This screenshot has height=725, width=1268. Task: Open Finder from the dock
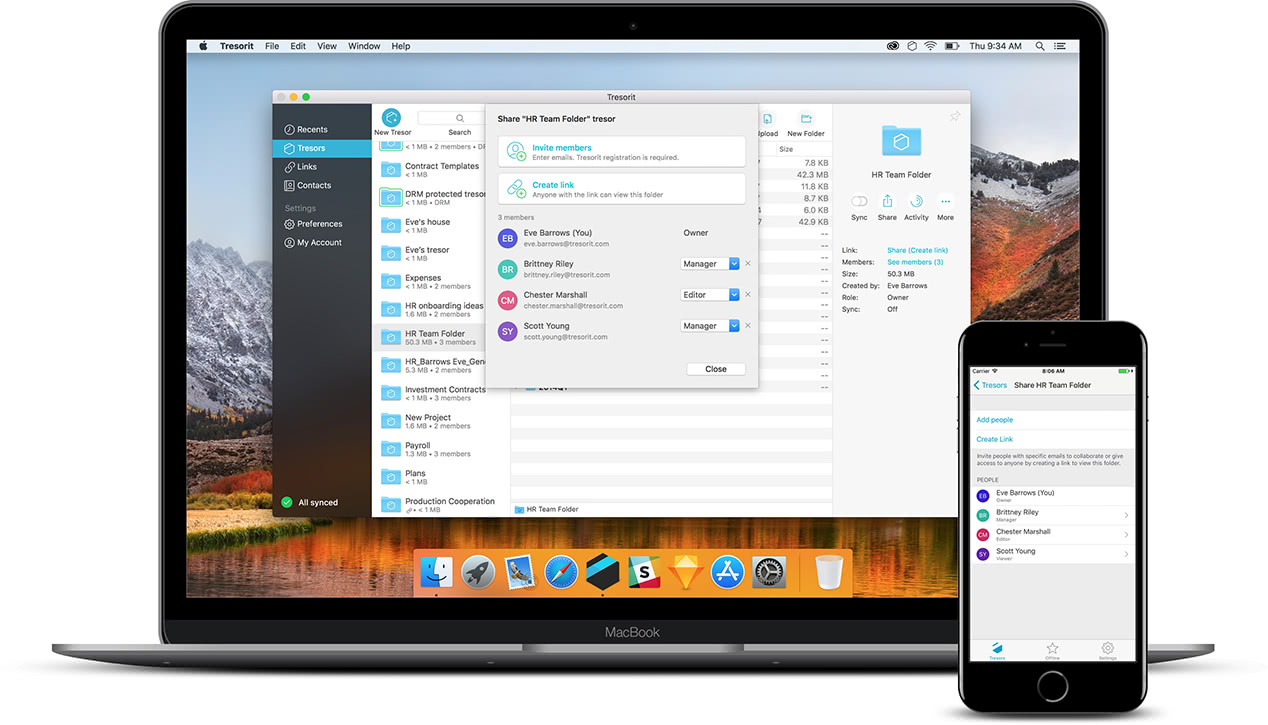click(x=436, y=572)
